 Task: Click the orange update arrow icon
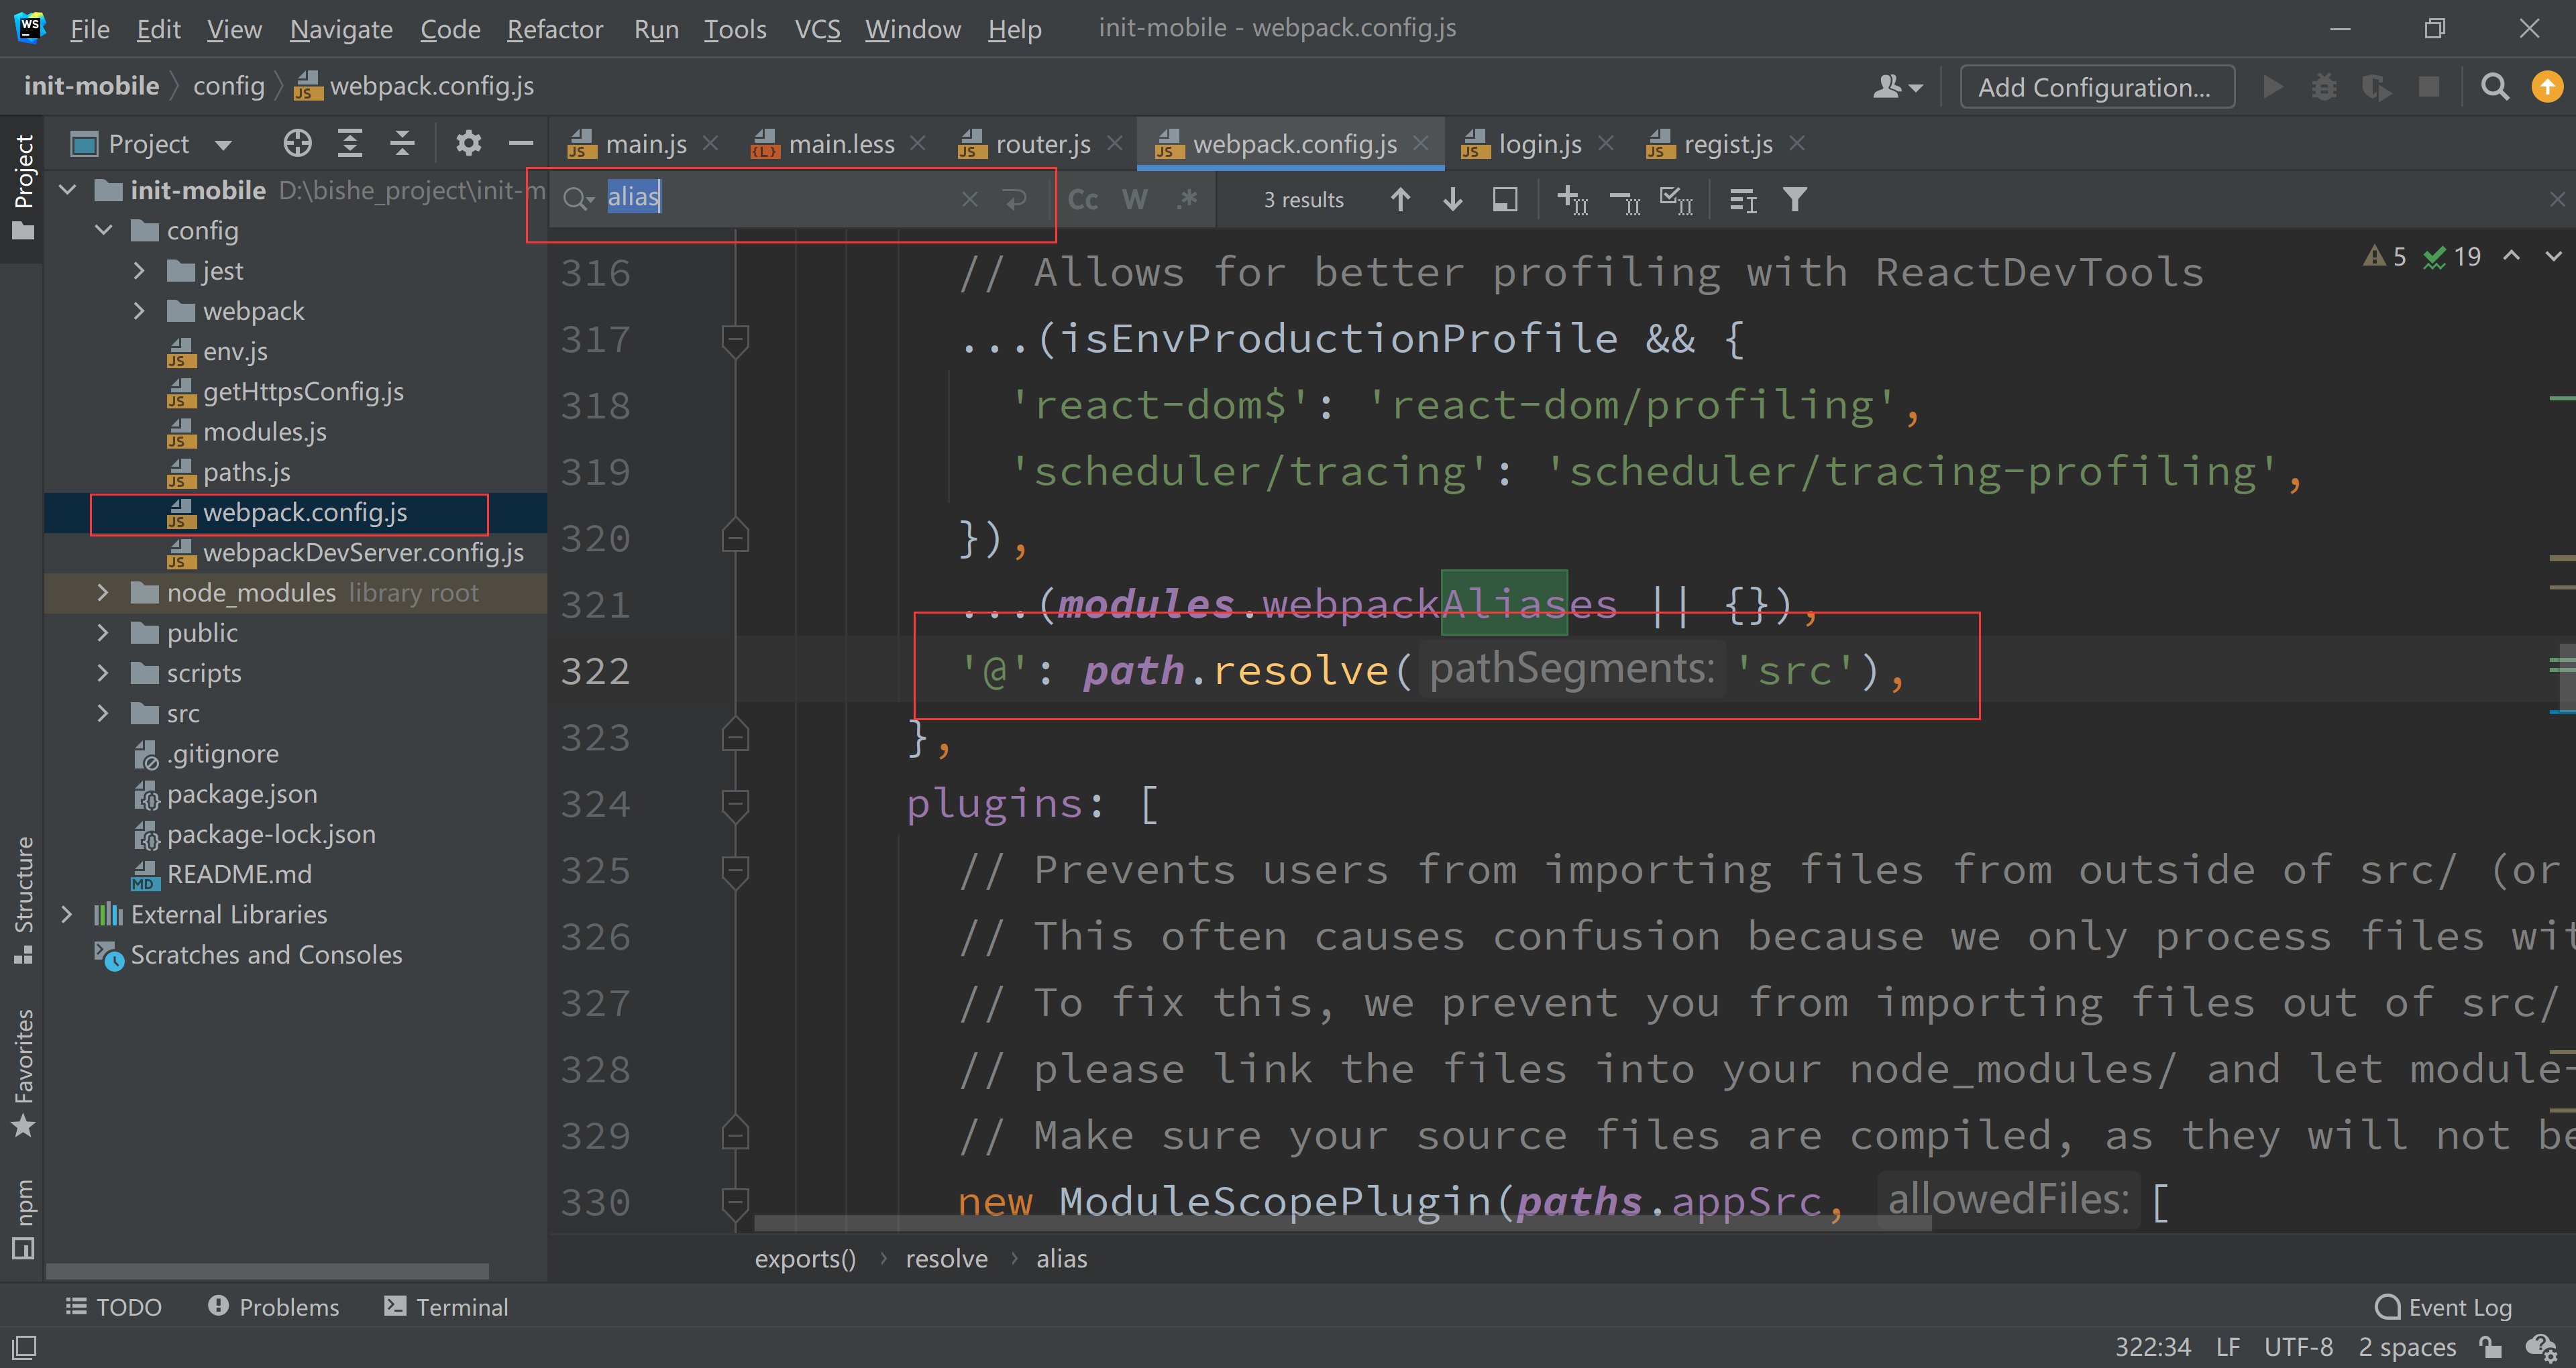(2546, 87)
